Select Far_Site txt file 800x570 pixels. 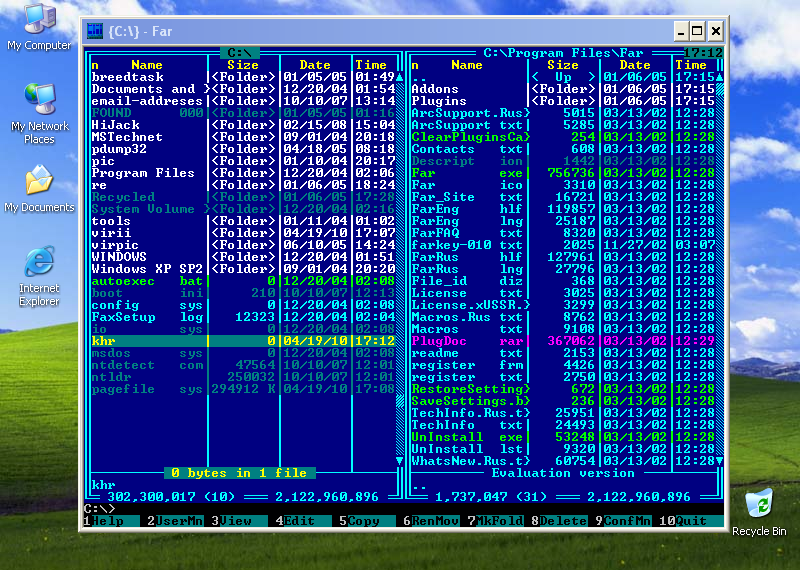[x=563, y=197]
